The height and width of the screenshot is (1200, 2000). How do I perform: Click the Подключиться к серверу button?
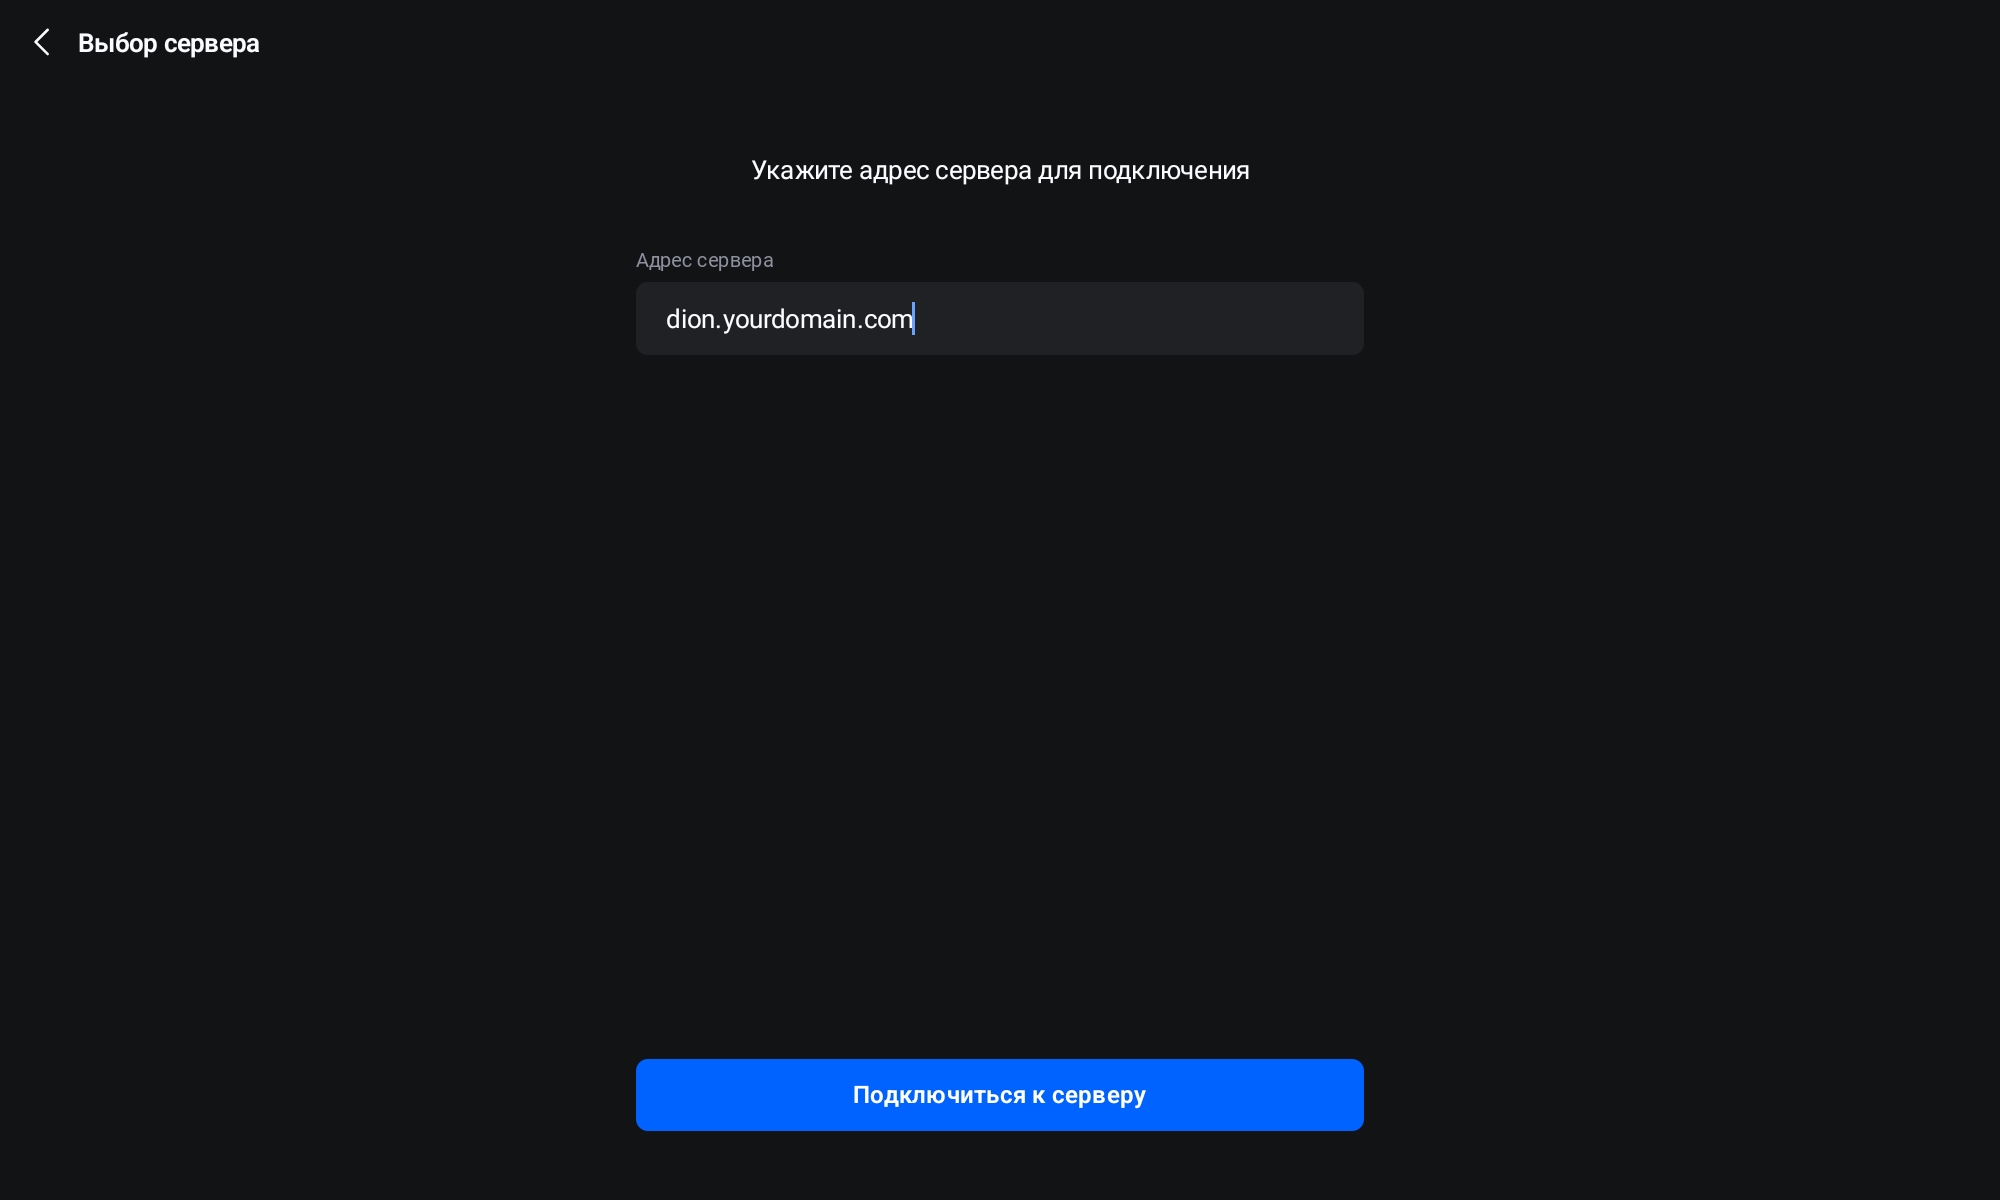point(1000,1095)
